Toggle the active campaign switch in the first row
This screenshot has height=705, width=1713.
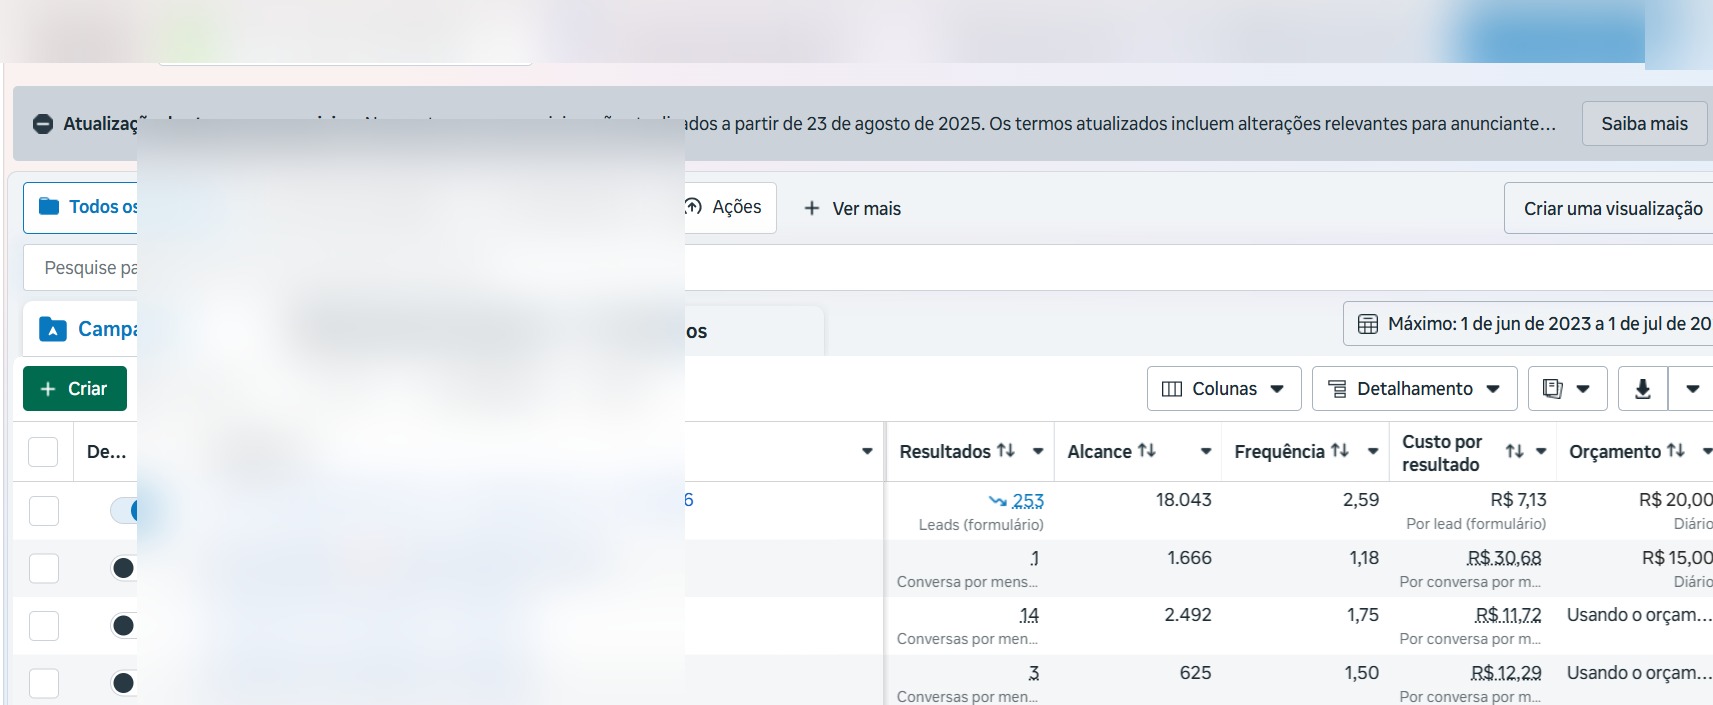click(124, 511)
